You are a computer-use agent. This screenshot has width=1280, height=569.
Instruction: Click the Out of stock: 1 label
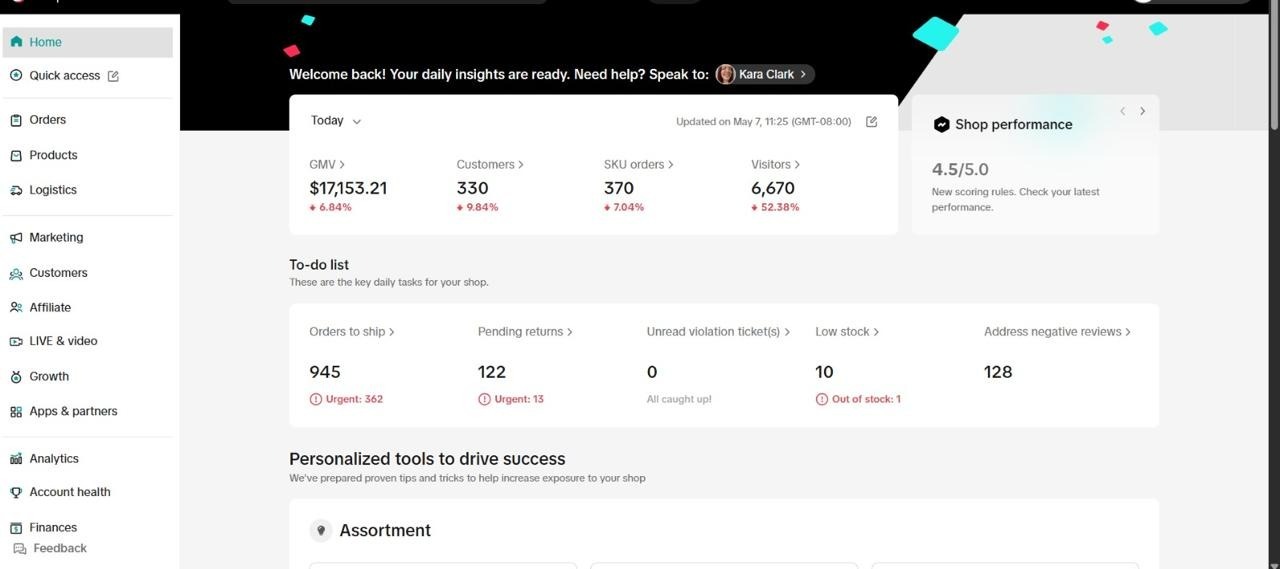[x=866, y=399]
